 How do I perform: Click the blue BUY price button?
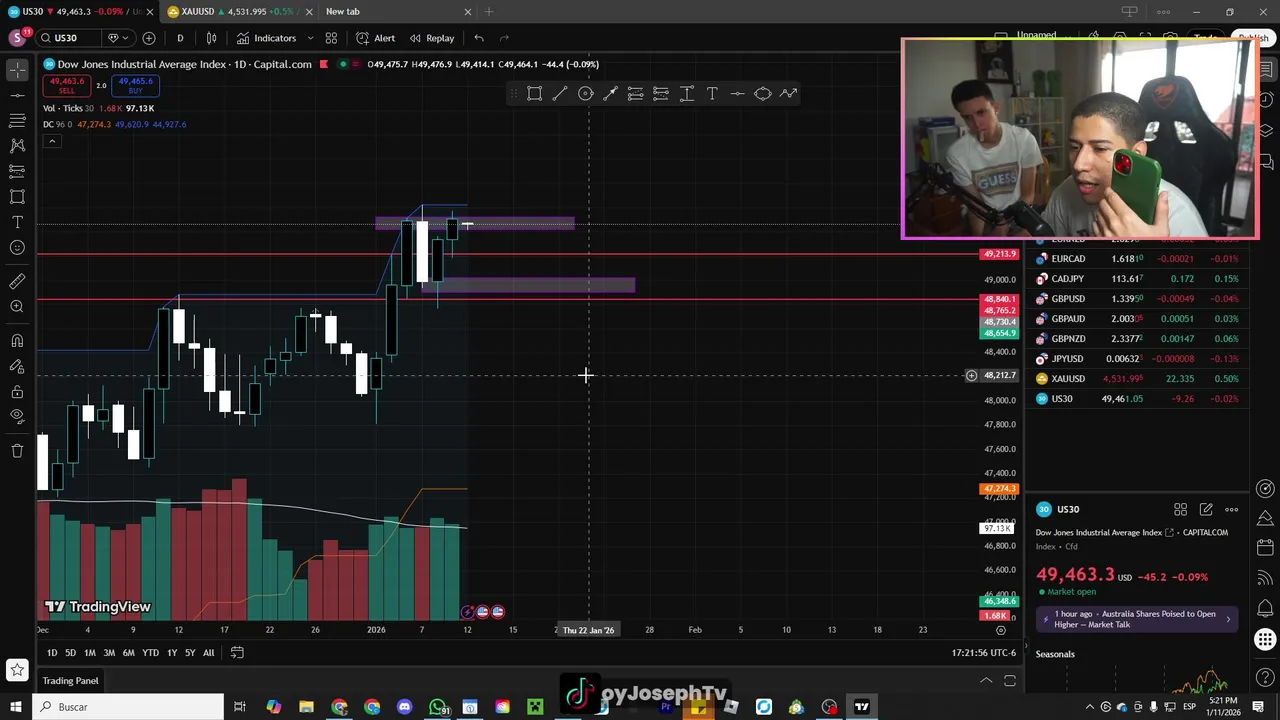pos(135,86)
